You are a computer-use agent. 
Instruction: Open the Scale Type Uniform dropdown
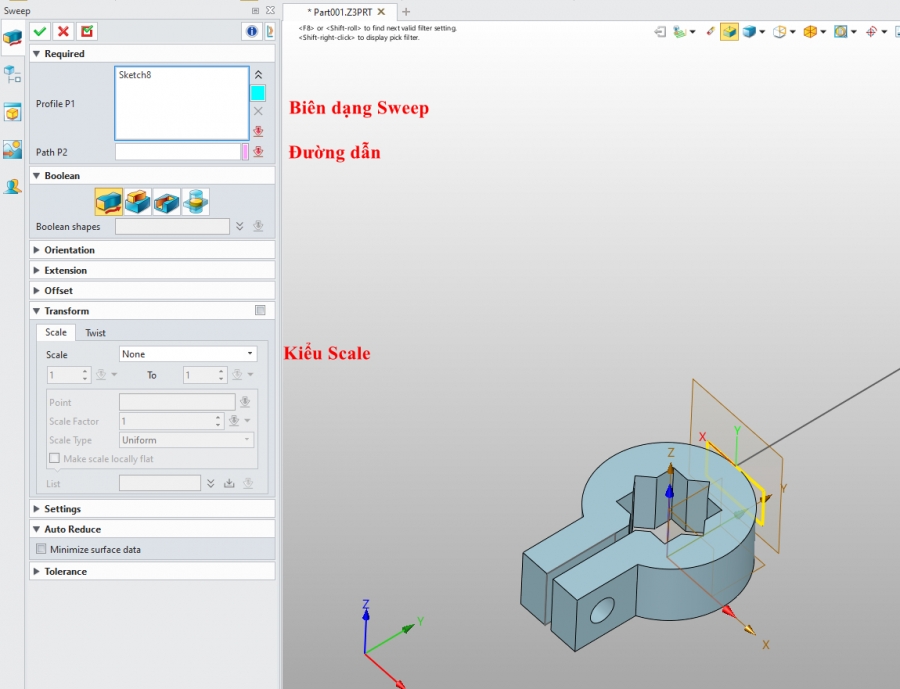point(186,440)
